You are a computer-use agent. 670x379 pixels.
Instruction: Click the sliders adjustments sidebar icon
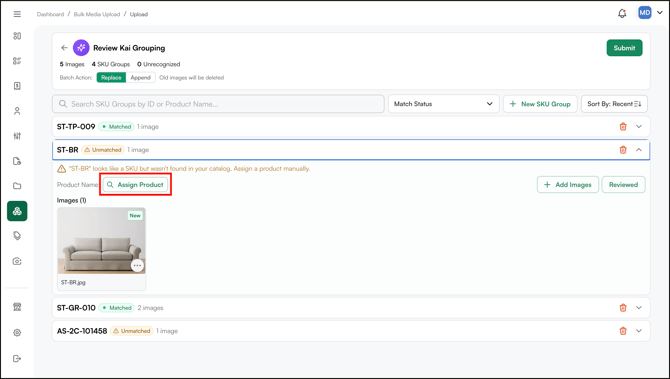17,136
